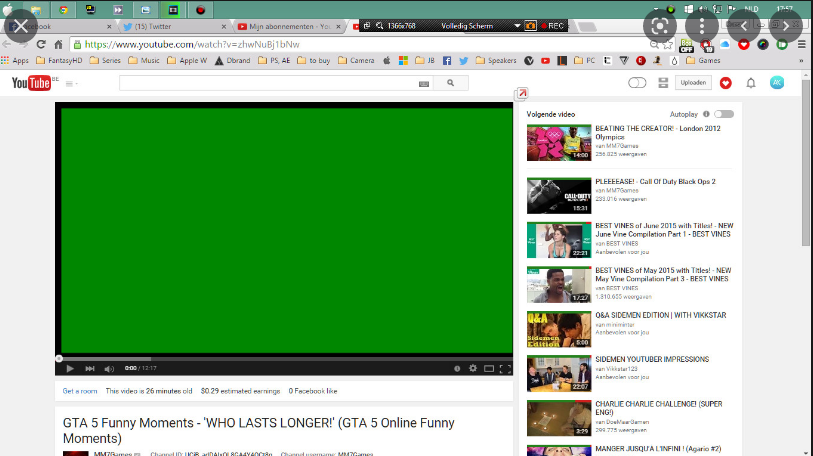This screenshot has width=813, height=456.
Task: Open the Camera bookmark folder
Action: click(x=356, y=61)
